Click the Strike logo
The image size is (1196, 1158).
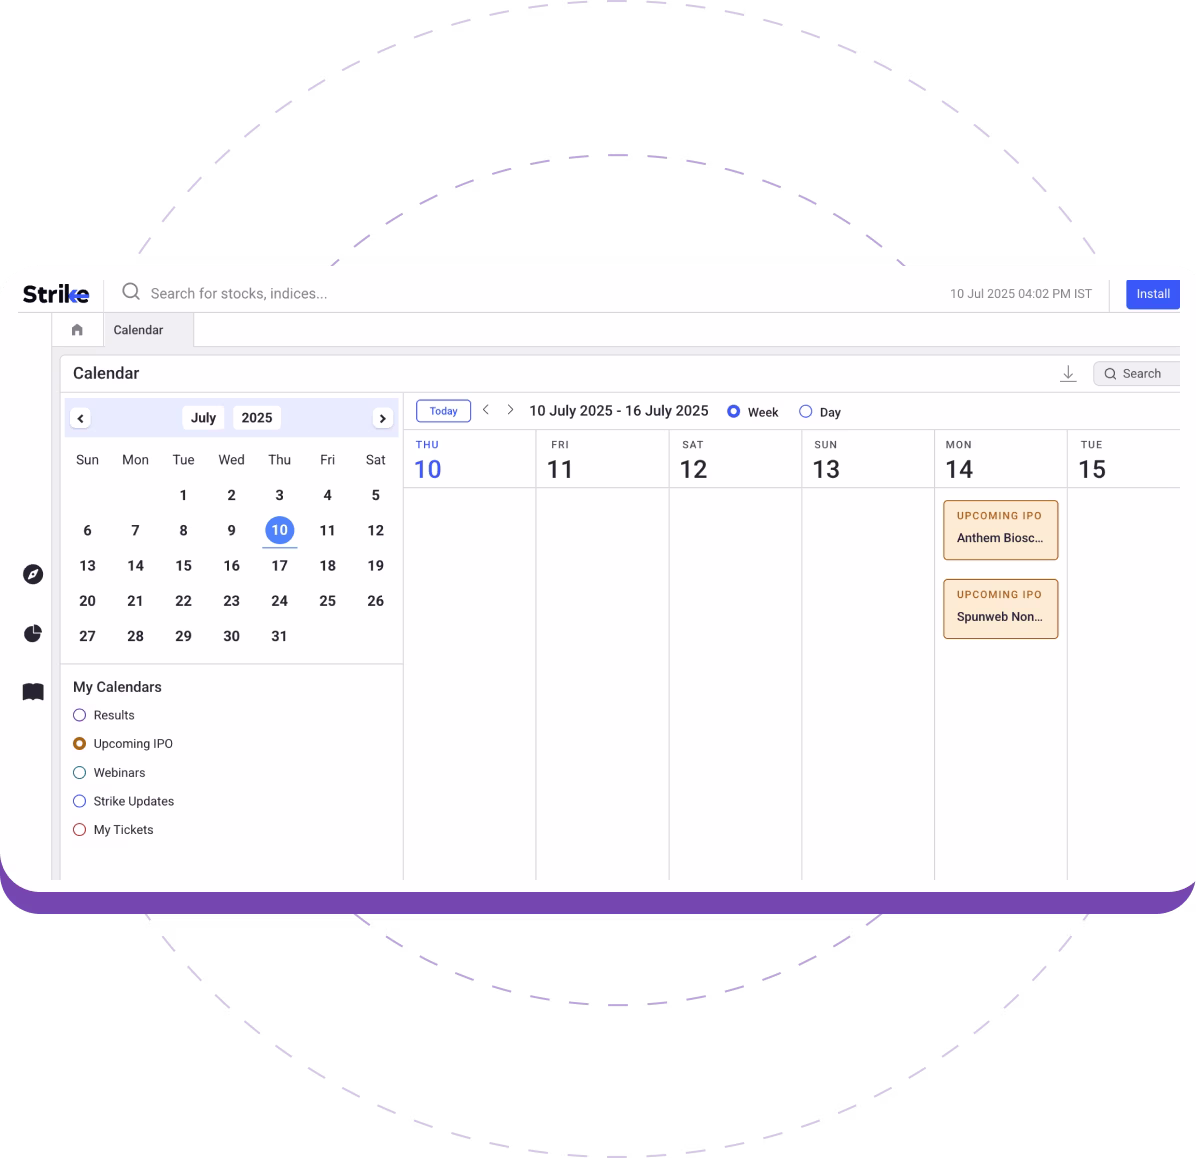point(56,293)
